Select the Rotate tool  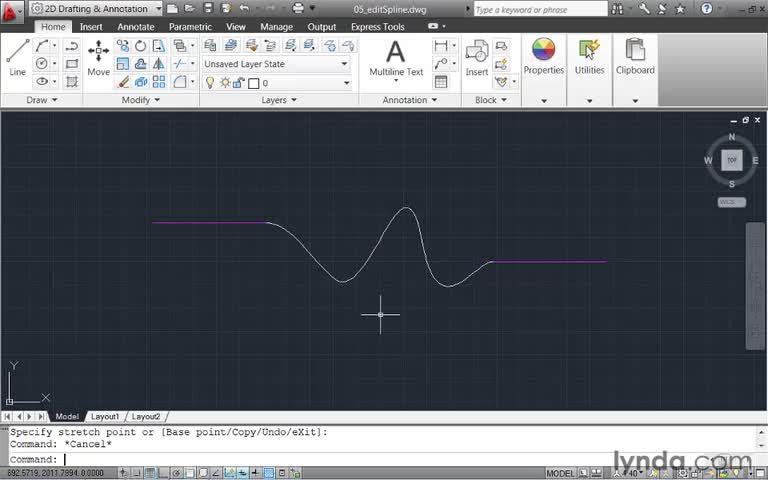(x=141, y=46)
